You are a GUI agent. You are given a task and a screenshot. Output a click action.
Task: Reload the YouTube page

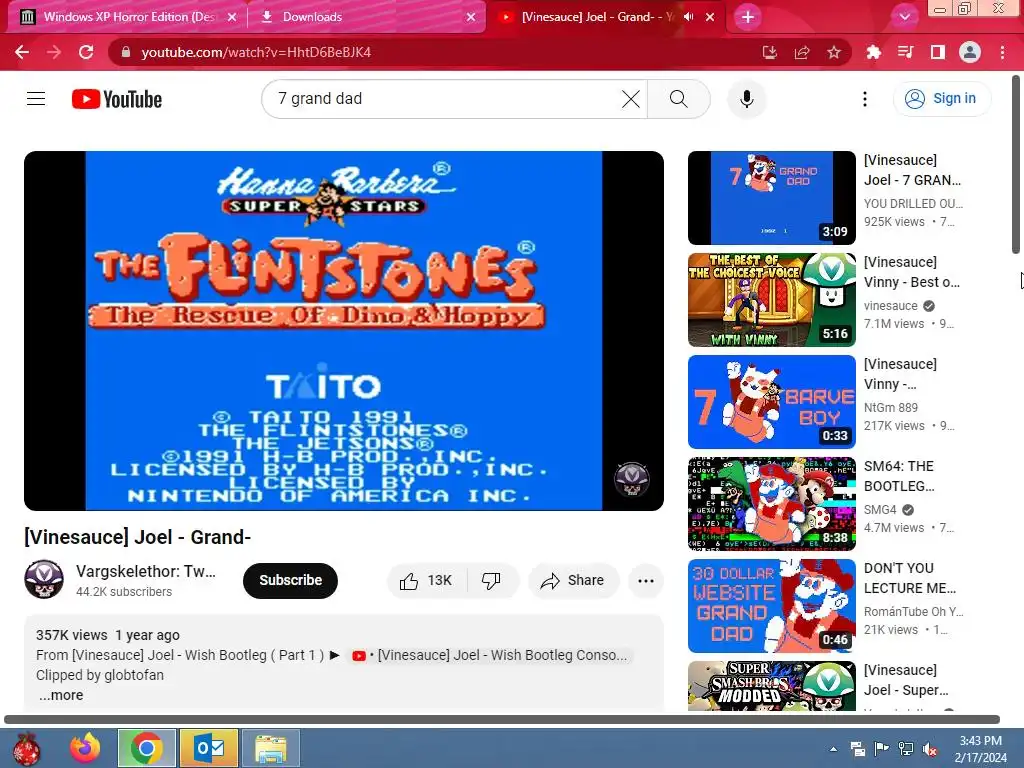[86, 52]
